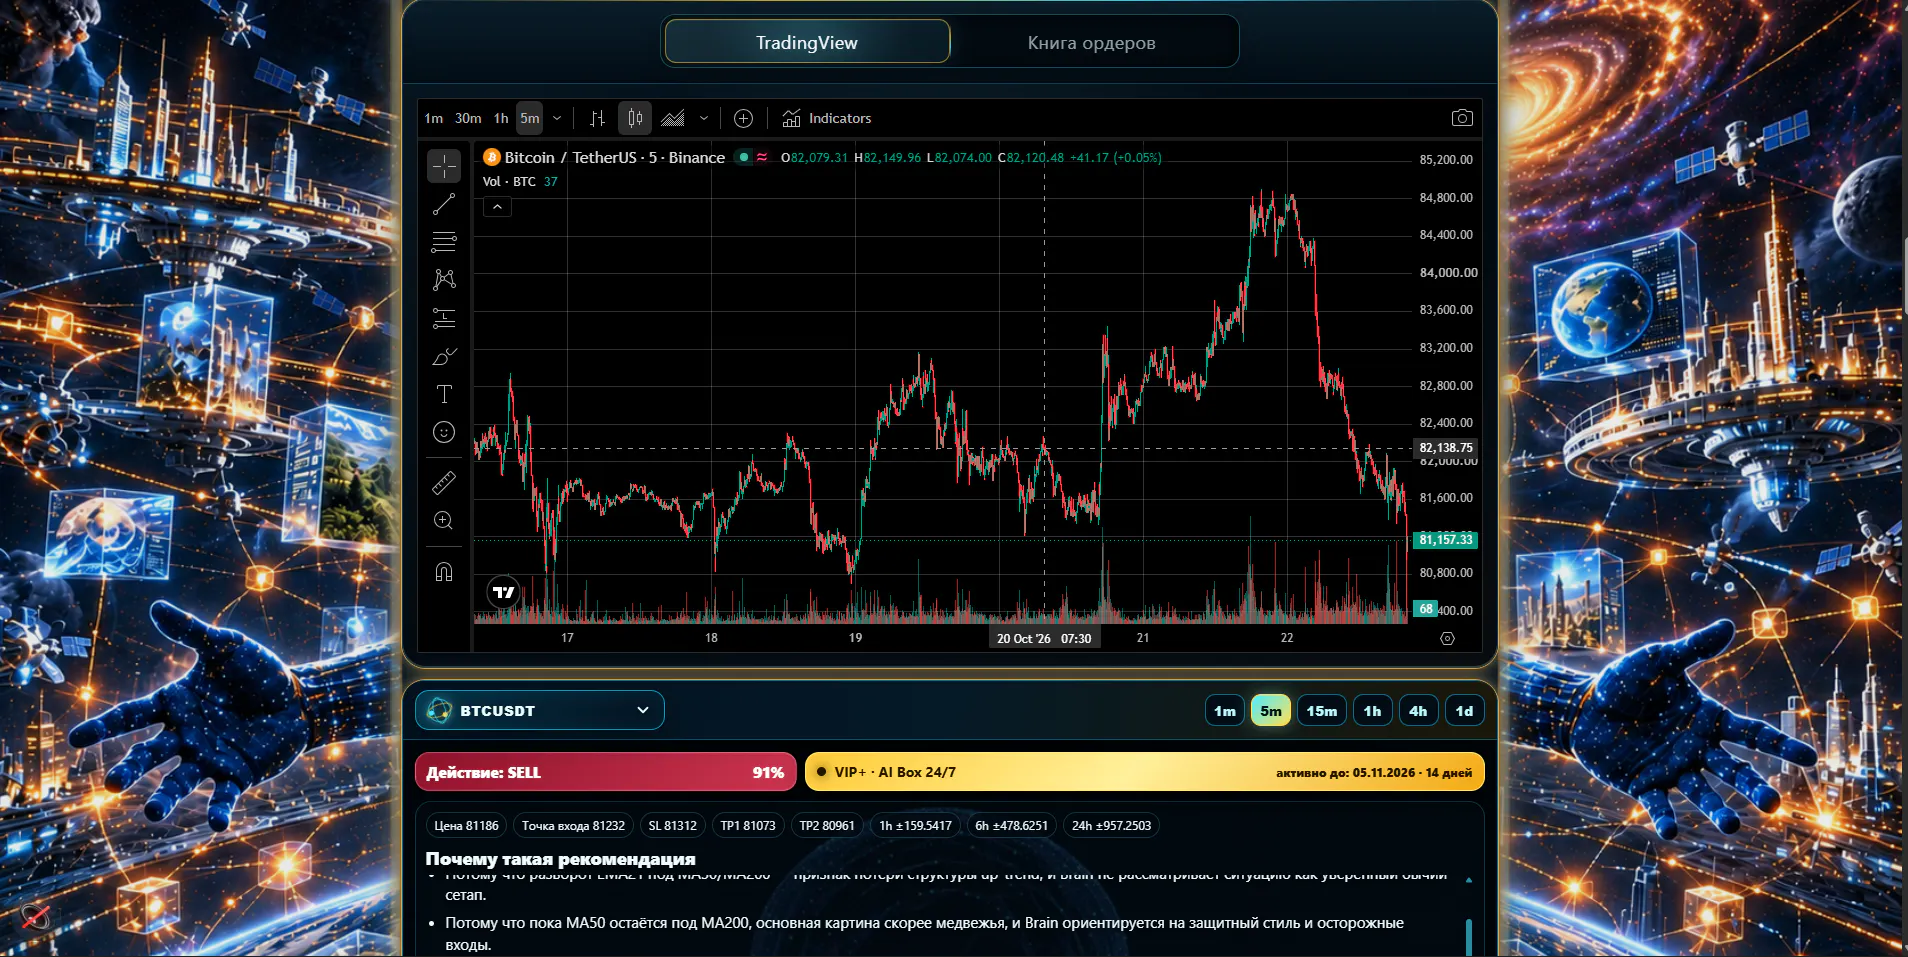Activate the zoom in tool
The height and width of the screenshot is (957, 1908).
444,521
